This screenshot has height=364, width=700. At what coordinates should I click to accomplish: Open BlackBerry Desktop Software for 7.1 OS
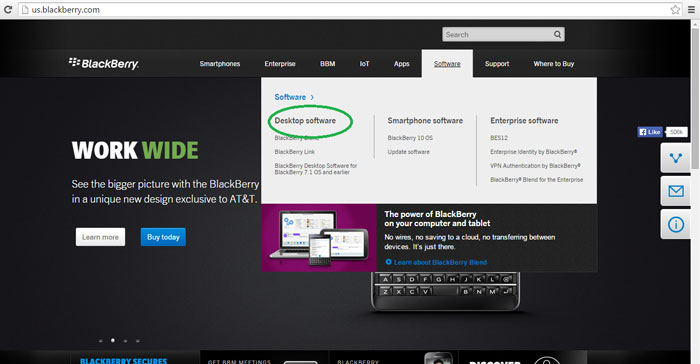tap(316, 169)
